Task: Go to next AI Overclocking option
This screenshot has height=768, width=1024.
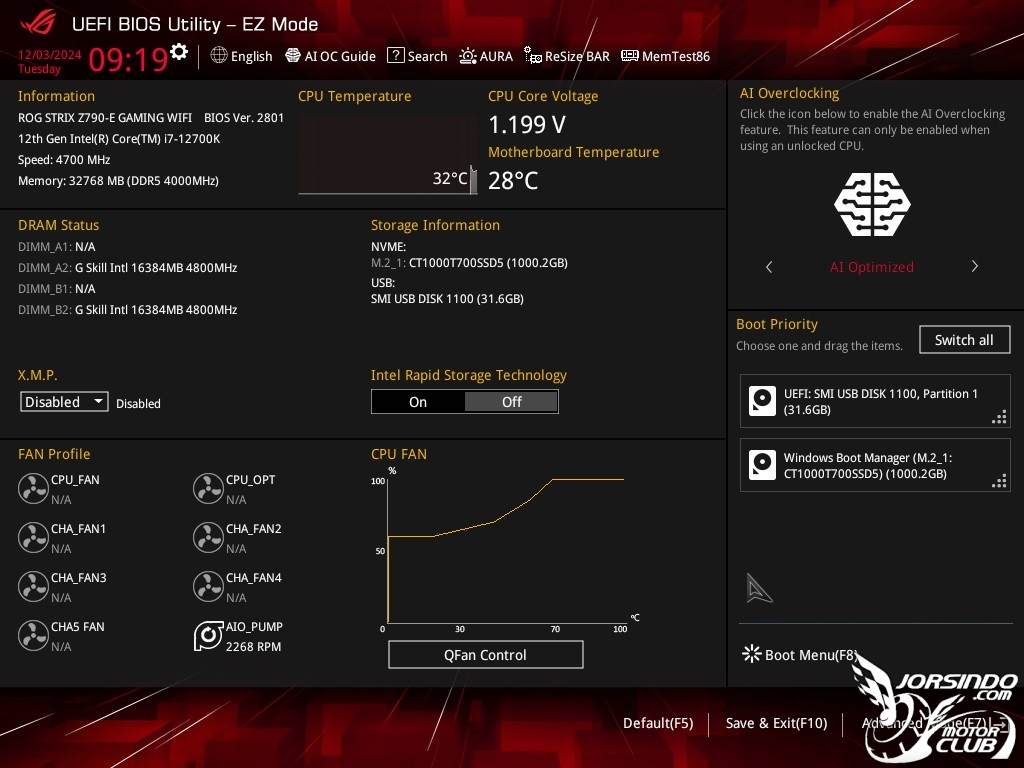Action: point(974,266)
